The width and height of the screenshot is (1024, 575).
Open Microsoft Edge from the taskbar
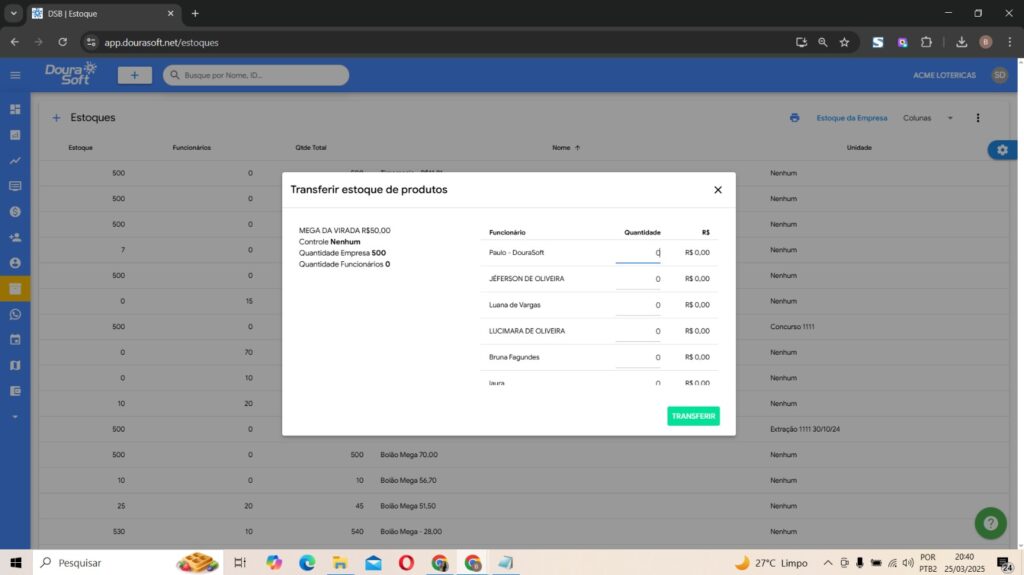[x=307, y=563]
